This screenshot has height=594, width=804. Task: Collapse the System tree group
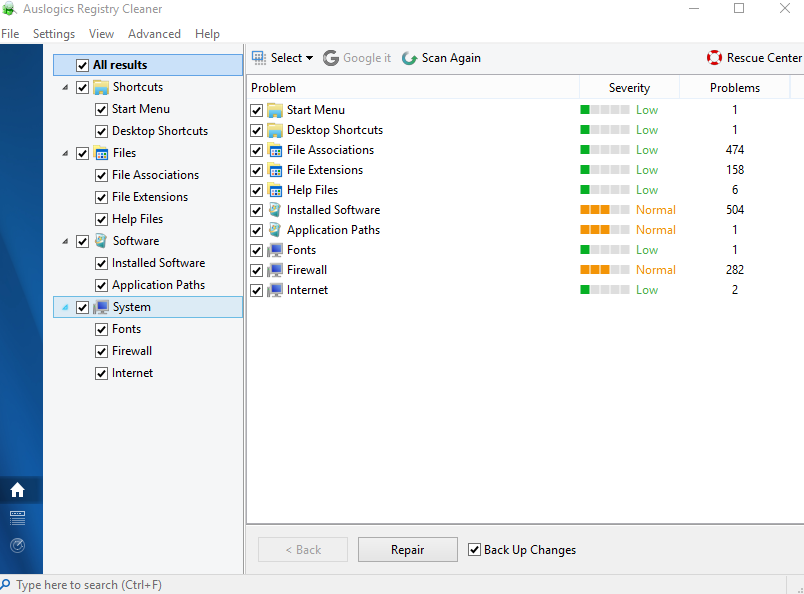[66, 307]
